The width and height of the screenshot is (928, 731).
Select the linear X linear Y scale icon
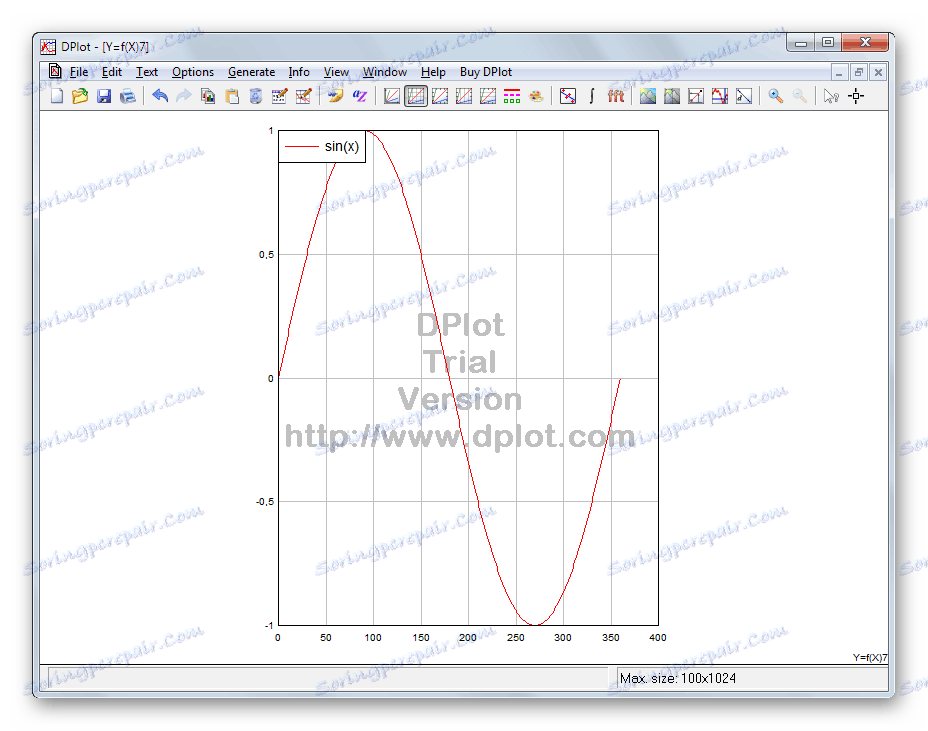click(x=391, y=96)
